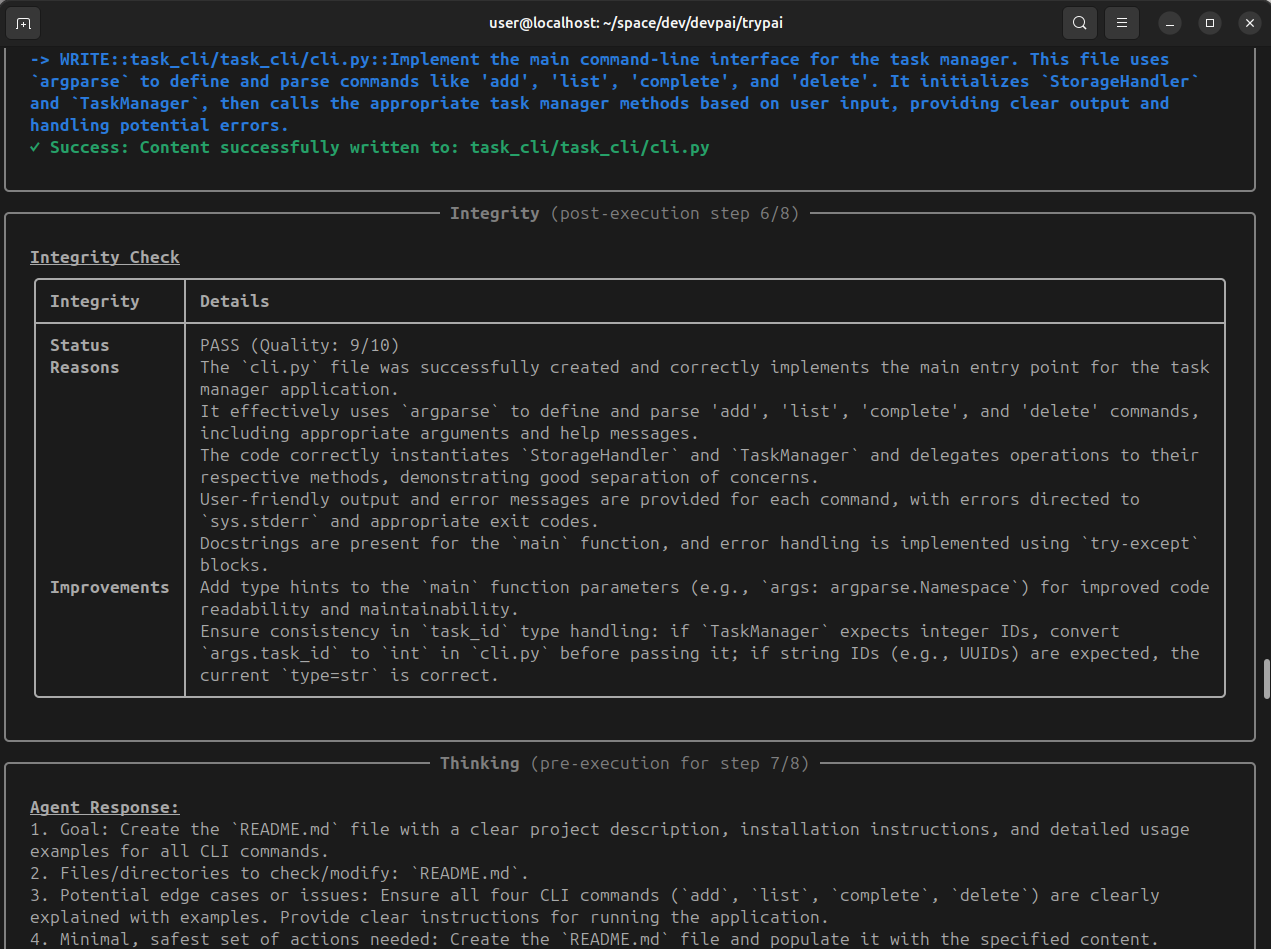
Task: Click the vertical scrollbar thumb
Action: (x=1266, y=679)
